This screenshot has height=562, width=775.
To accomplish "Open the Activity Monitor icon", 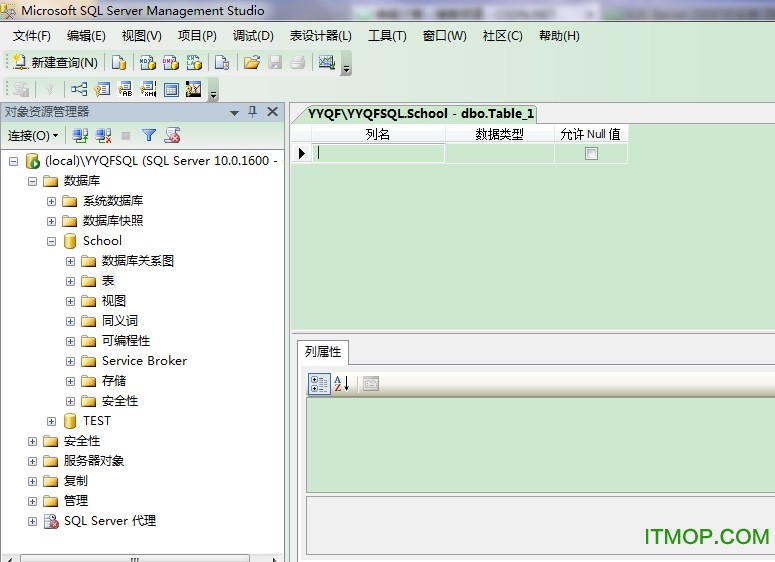I will (327, 62).
